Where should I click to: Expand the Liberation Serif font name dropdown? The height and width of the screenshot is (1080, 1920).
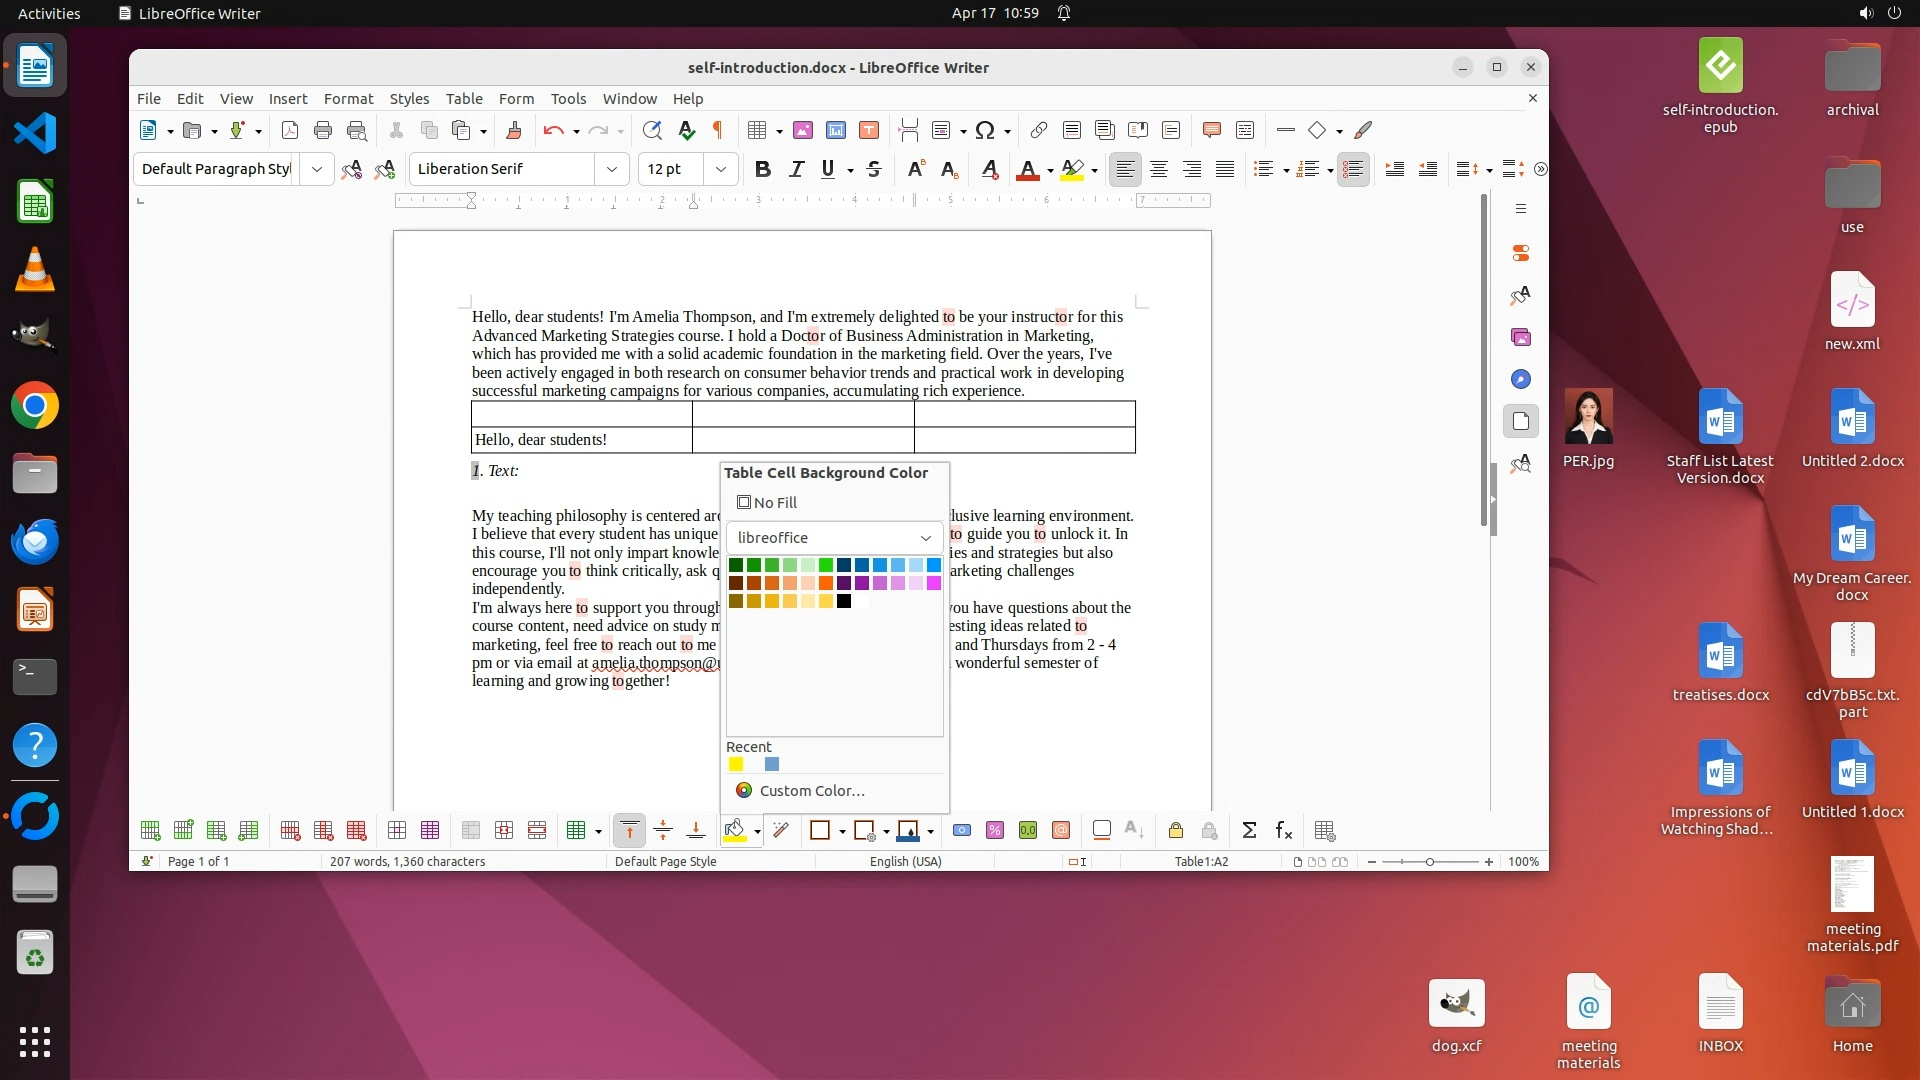[x=611, y=169]
